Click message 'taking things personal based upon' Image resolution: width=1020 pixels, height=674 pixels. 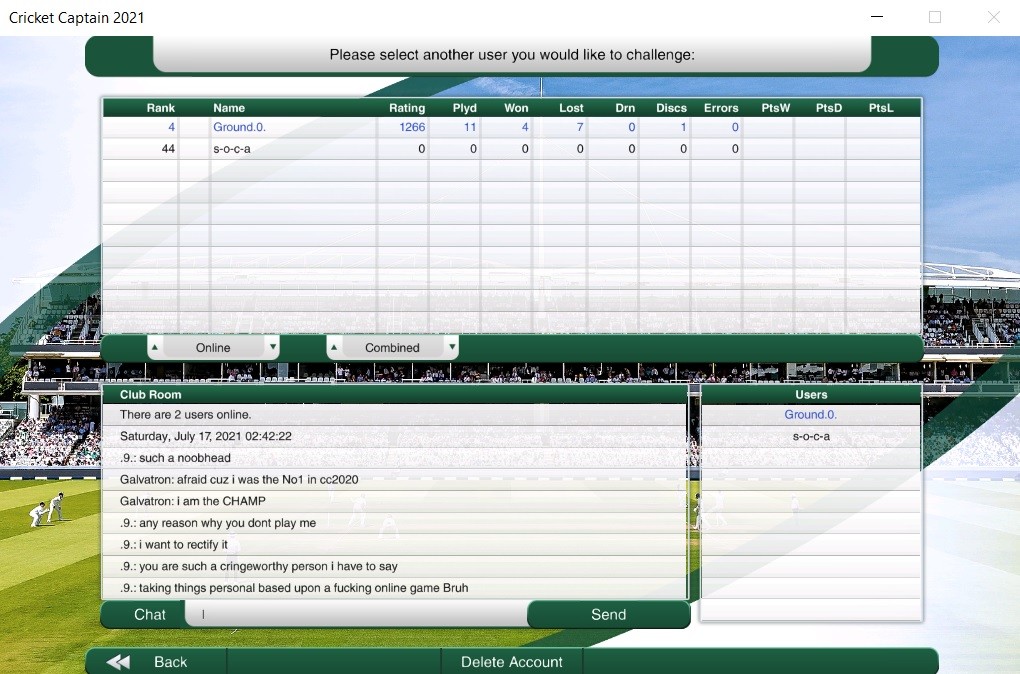[x=294, y=588]
